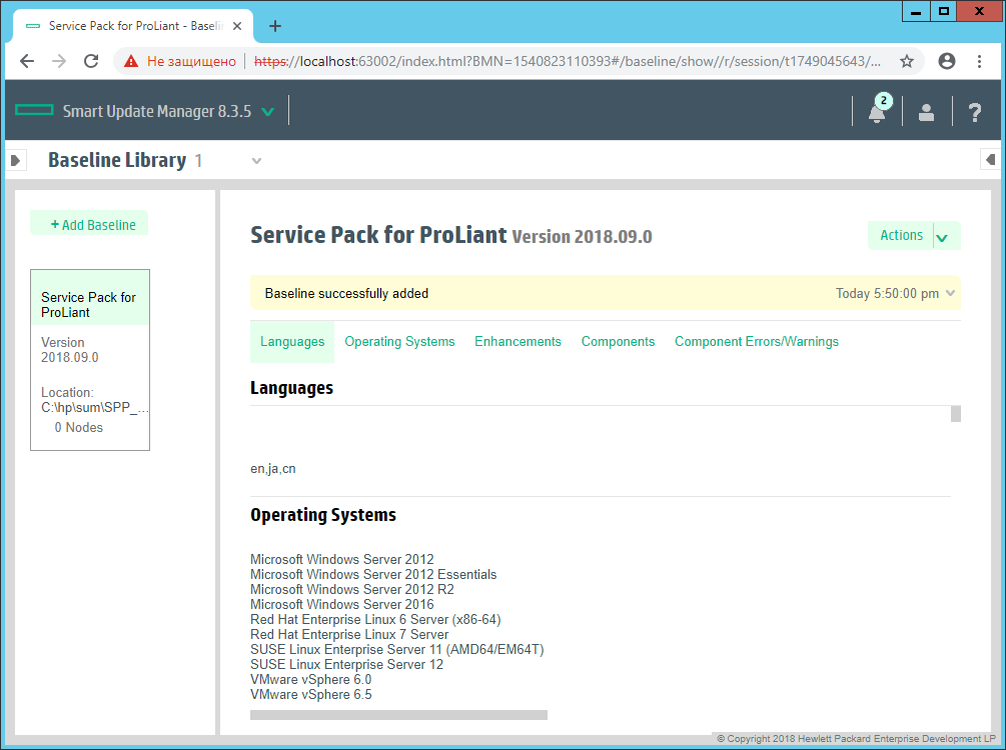Screen dimensions: 1006x750
Task: Open help using the question mark icon
Action: 974,112
